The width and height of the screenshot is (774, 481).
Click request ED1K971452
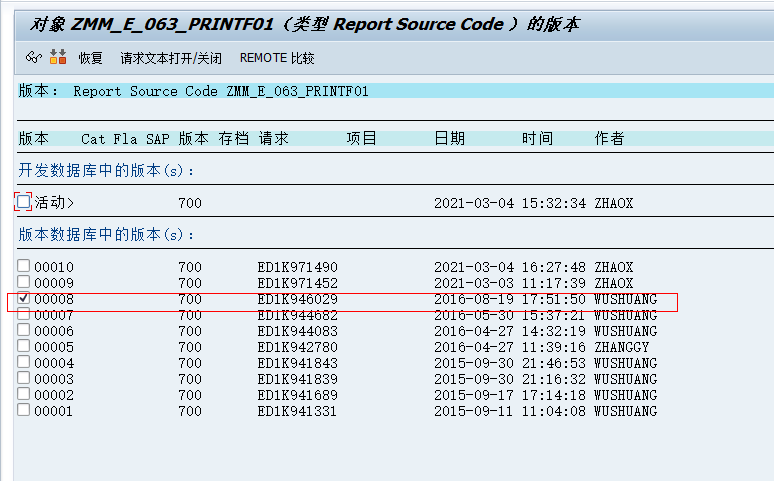(x=298, y=283)
